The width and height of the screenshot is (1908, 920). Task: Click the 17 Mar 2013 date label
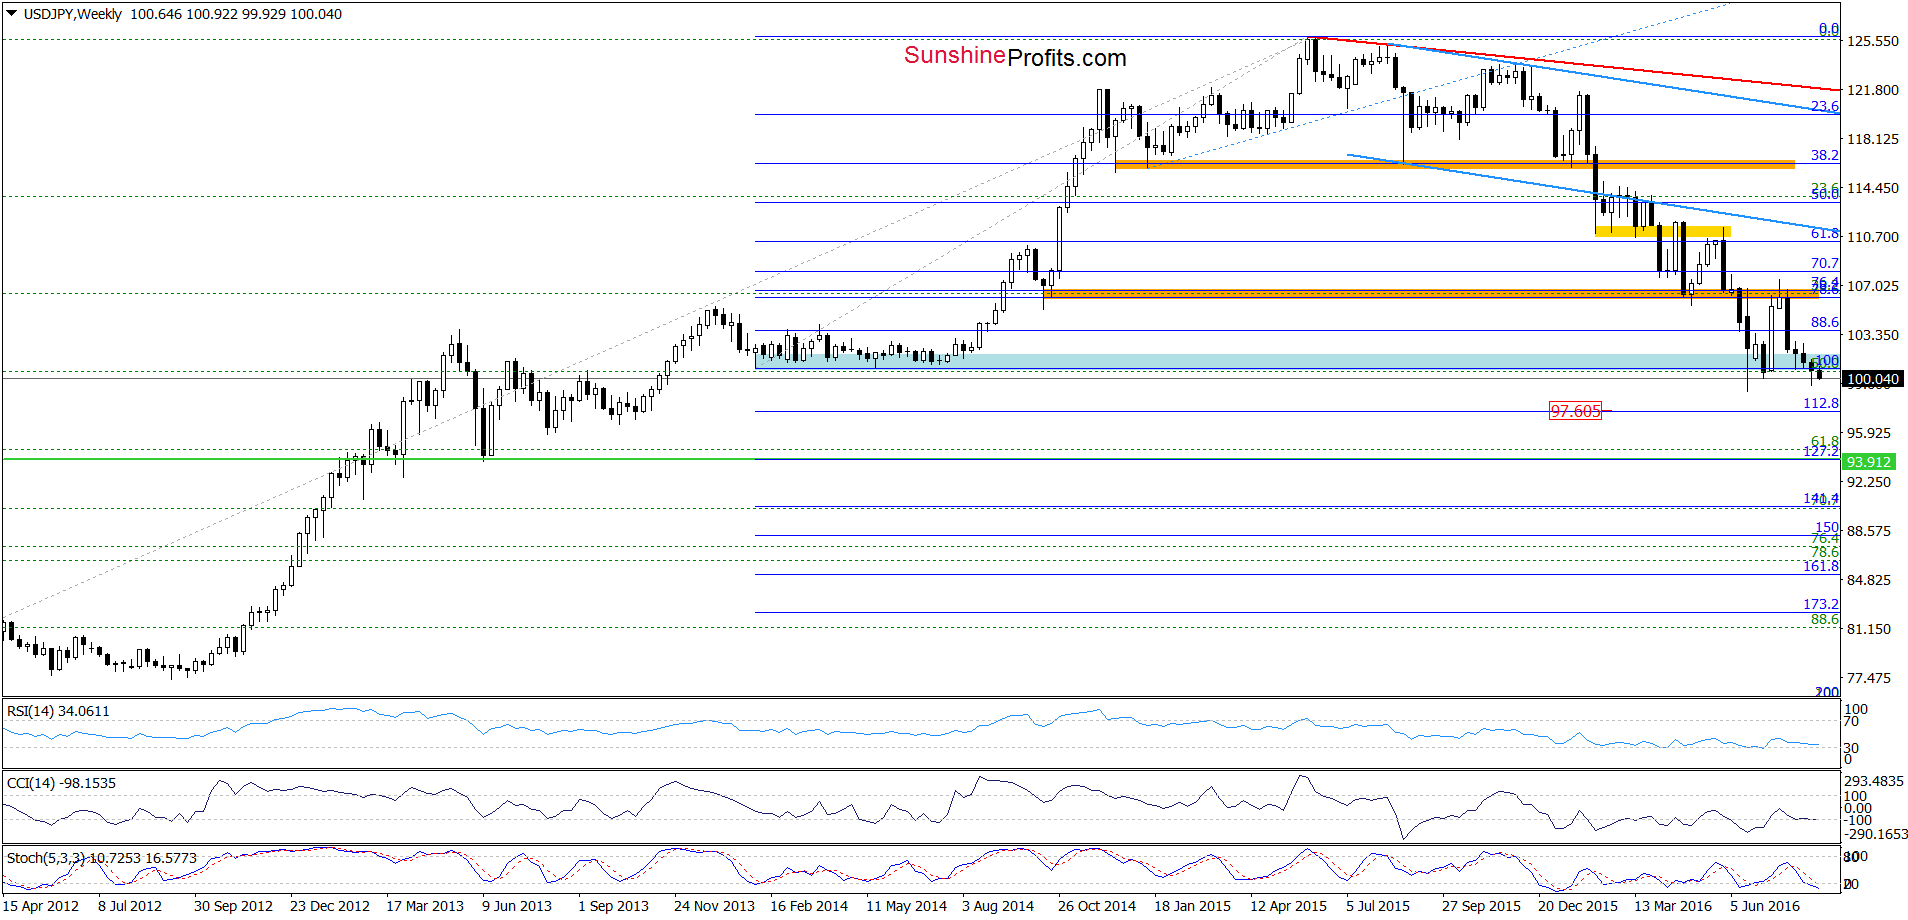click(x=425, y=906)
